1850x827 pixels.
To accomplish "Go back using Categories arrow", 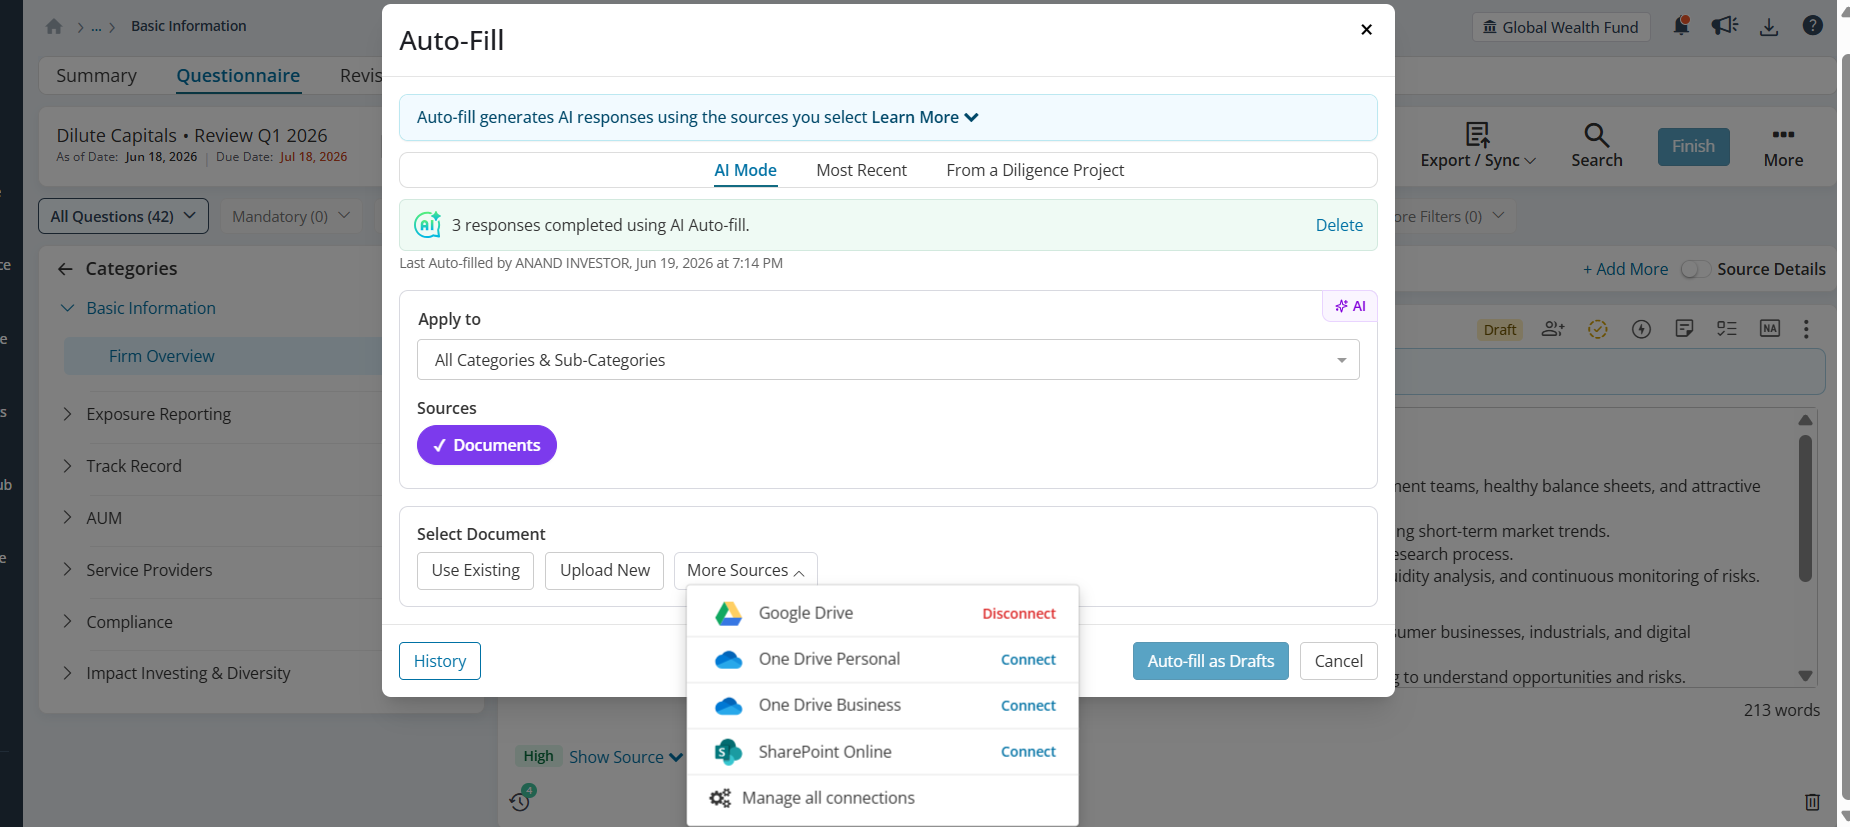I will (65, 269).
